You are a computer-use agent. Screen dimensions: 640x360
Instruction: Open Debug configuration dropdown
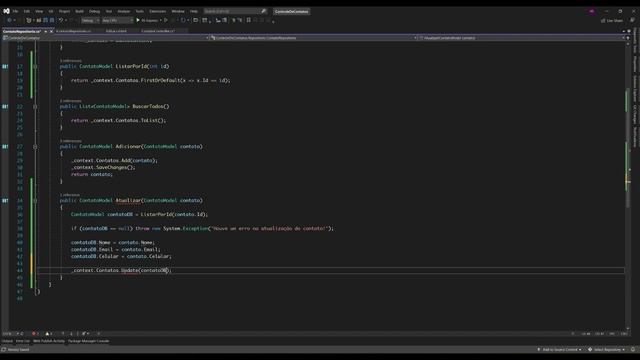(90, 20)
